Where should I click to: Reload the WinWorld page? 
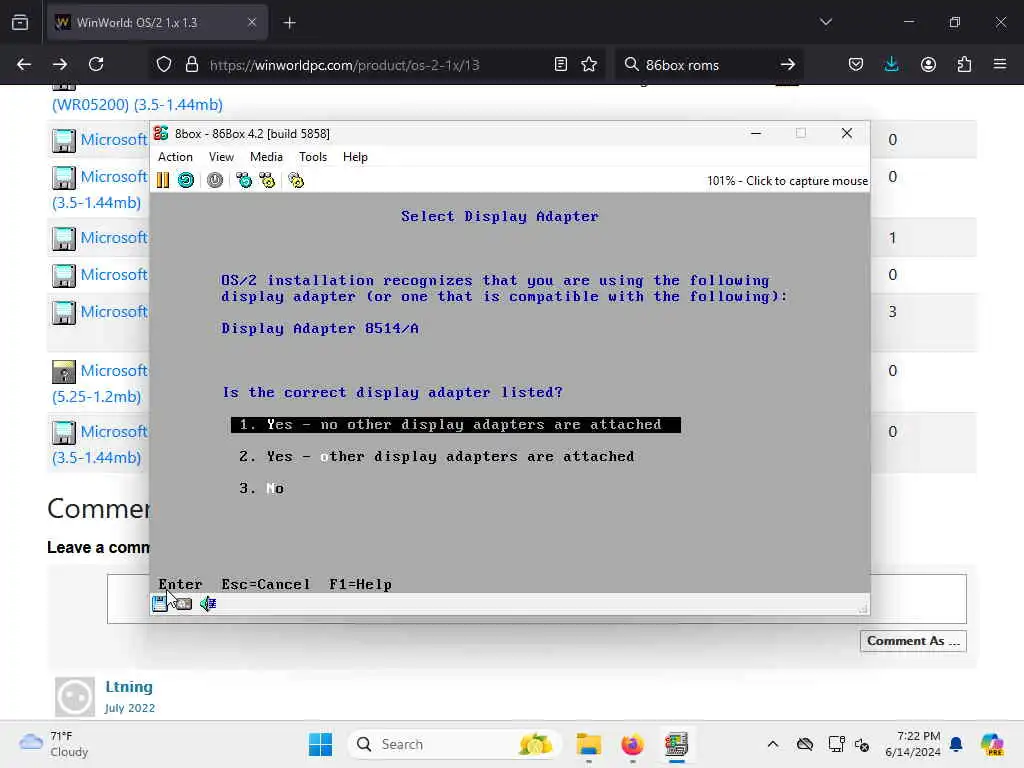click(x=96, y=65)
